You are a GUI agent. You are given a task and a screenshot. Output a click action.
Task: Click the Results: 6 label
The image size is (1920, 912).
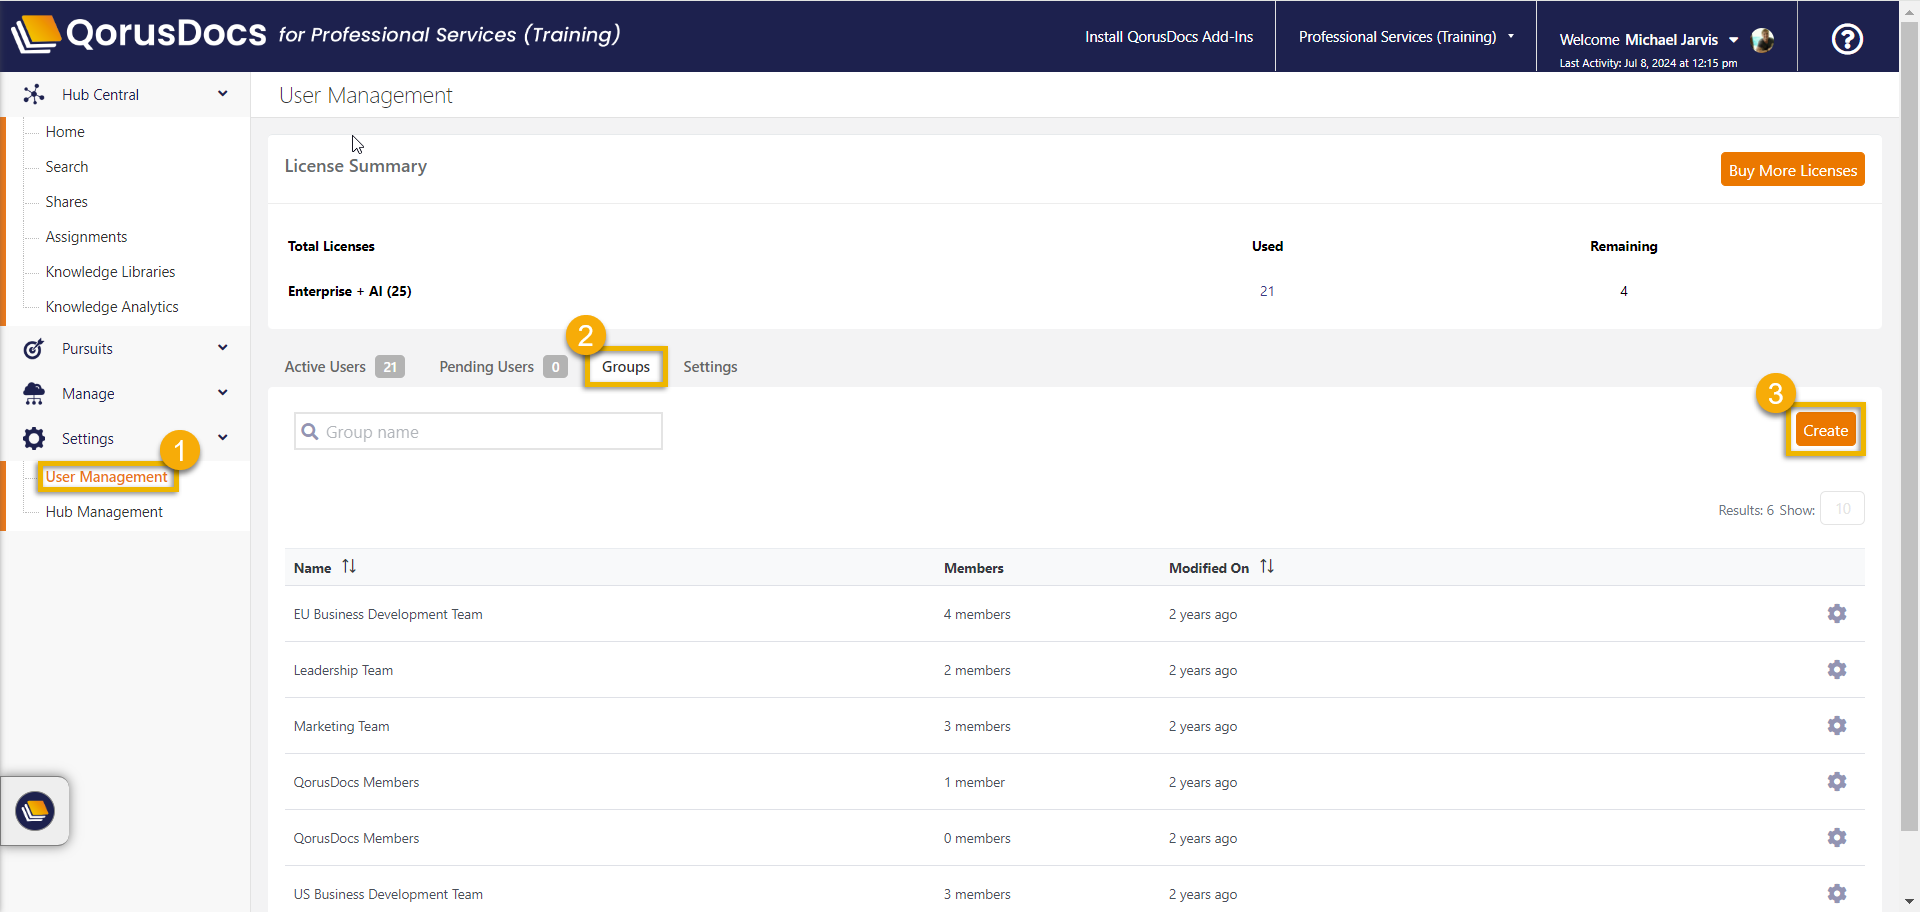[1746, 510]
